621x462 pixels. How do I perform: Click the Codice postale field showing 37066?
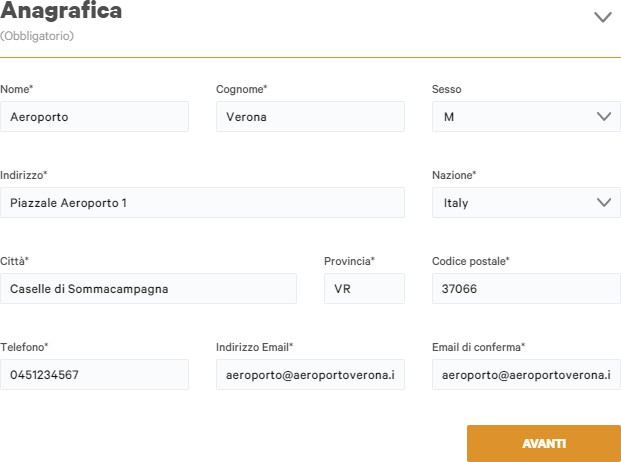point(526,288)
